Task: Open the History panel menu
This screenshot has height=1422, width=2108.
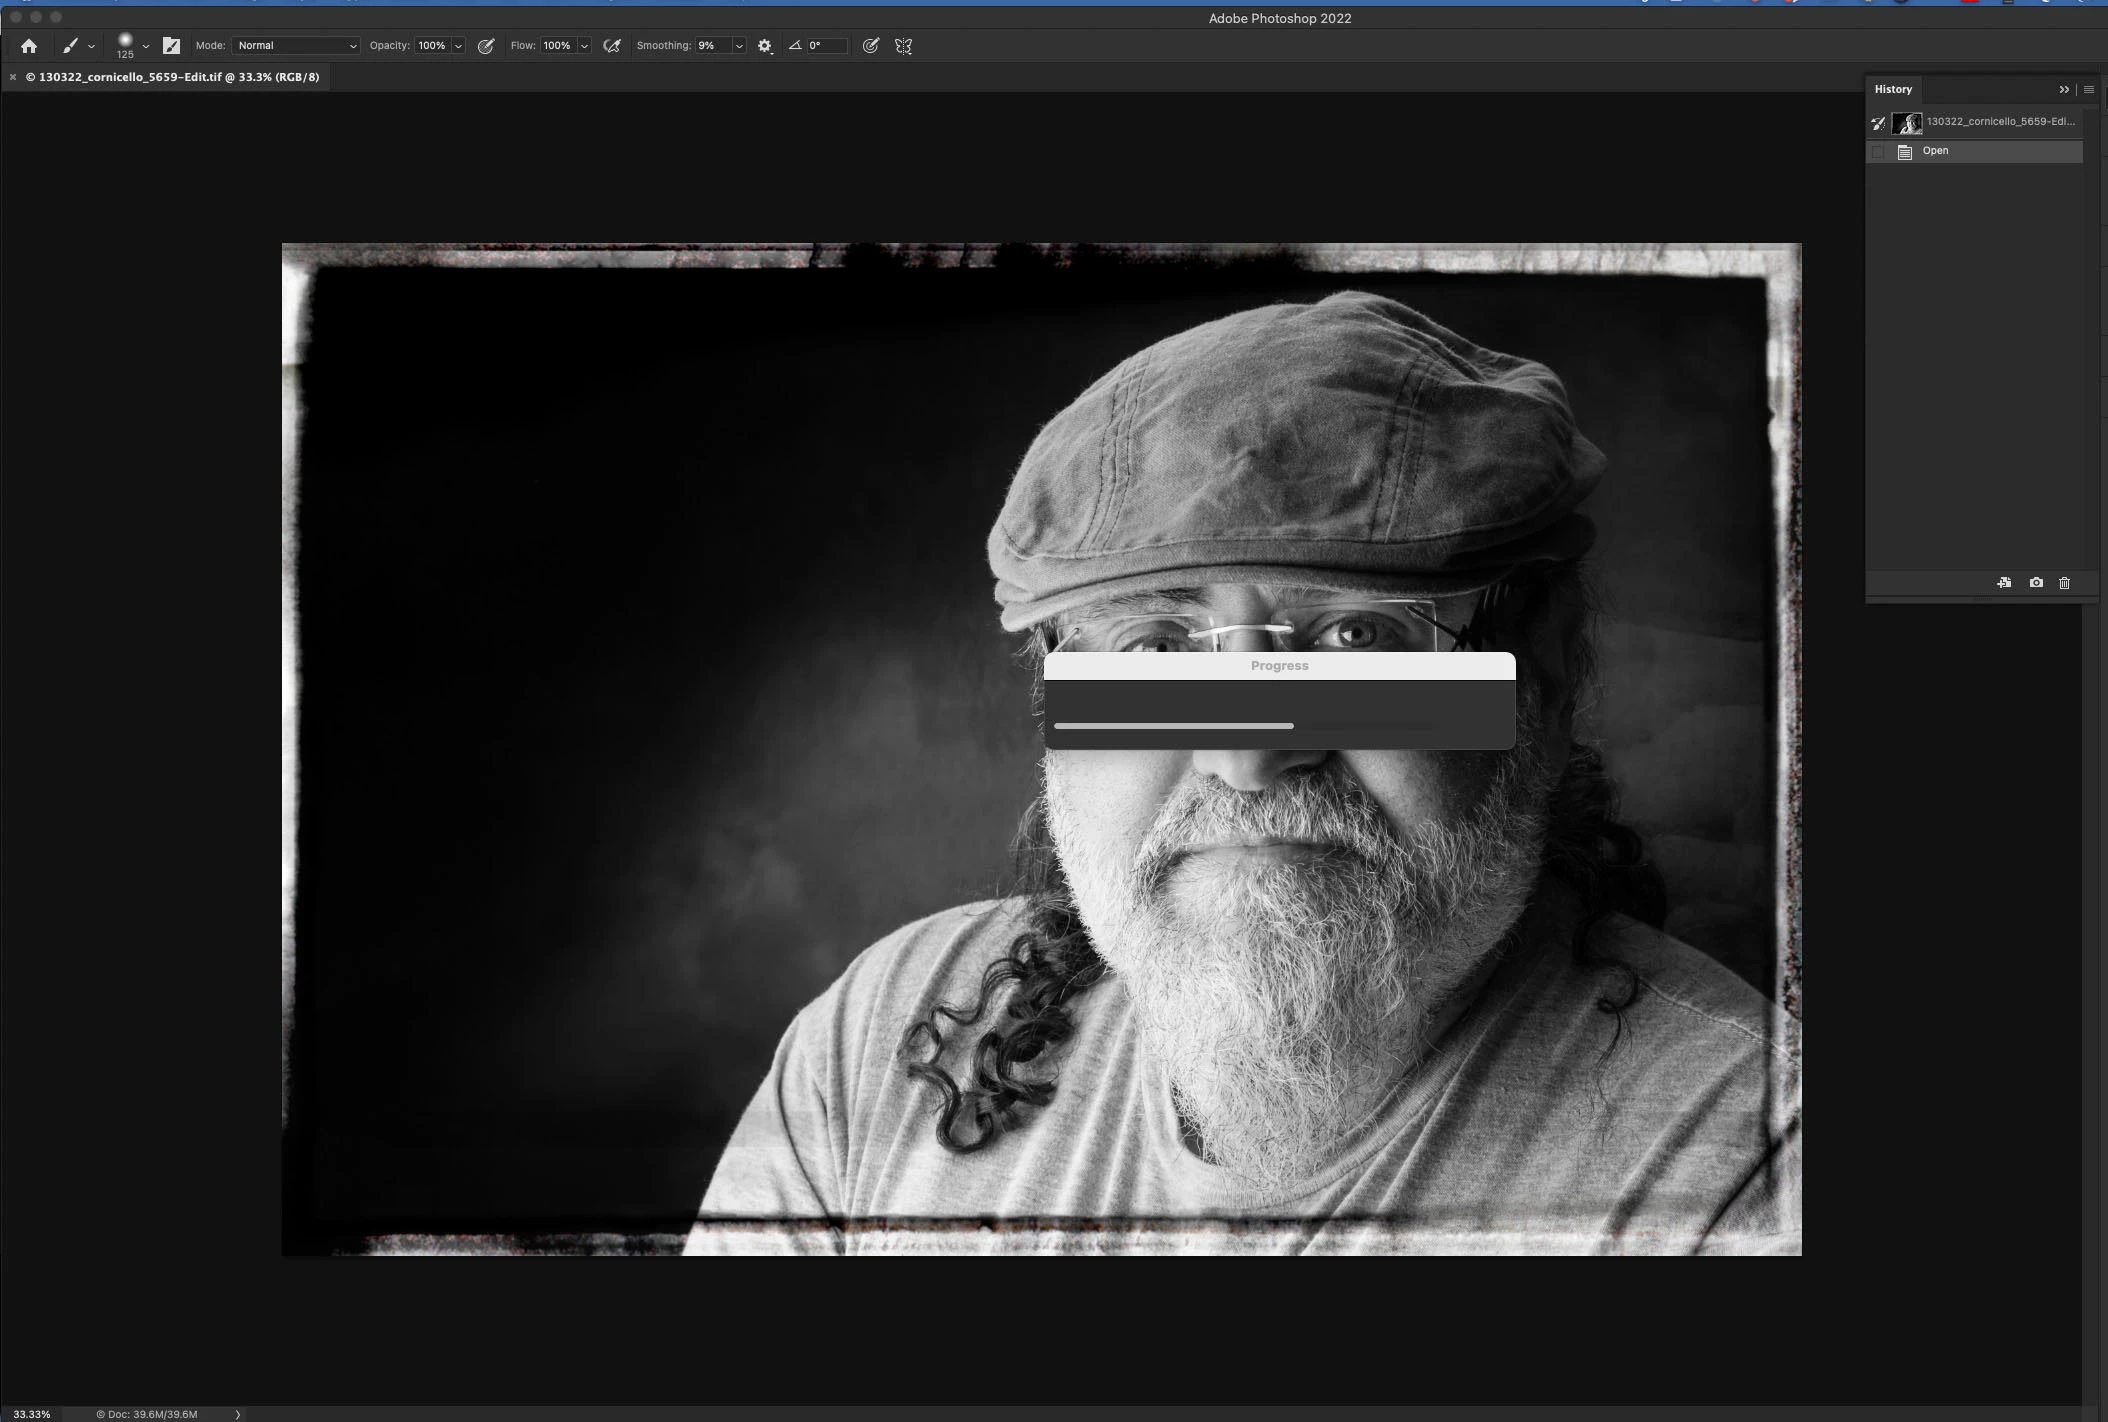Action: [x=2088, y=90]
